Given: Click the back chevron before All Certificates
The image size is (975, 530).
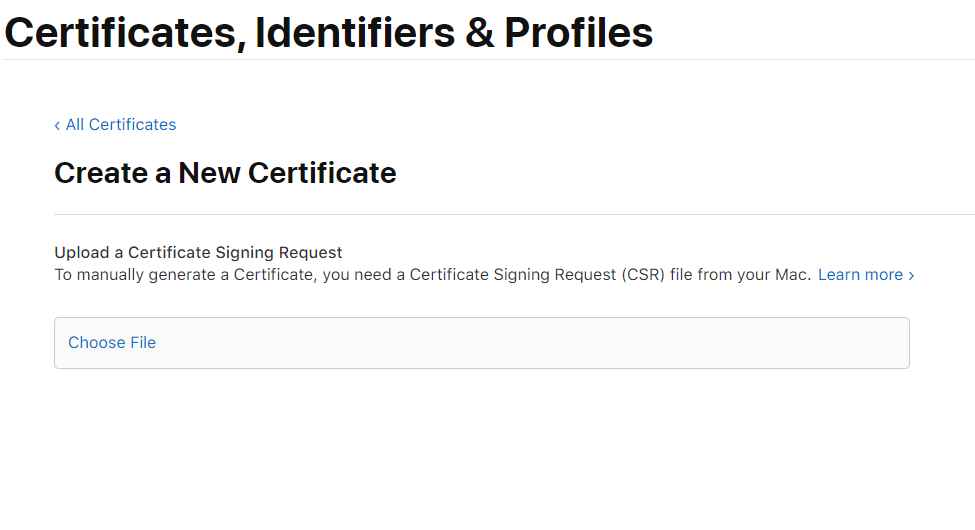Looking at the screenshot, I should click(x=57, y=125).
